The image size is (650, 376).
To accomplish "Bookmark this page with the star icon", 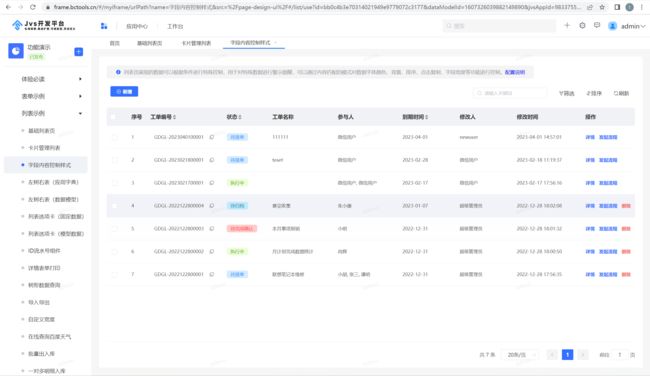I will (x=602, y=7).
